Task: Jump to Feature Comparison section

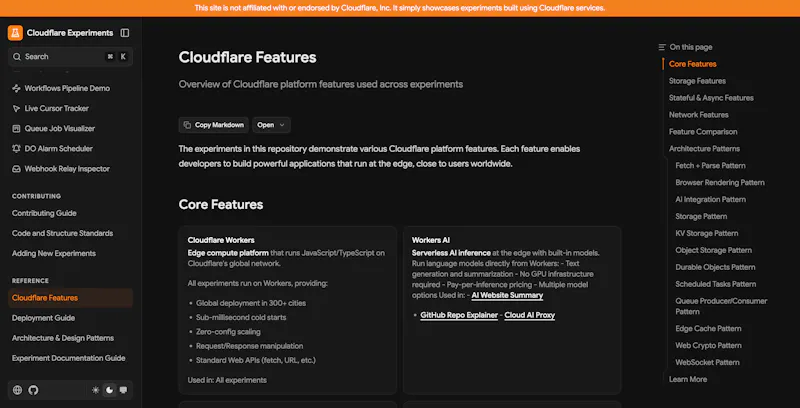Action: pos(703,132)
